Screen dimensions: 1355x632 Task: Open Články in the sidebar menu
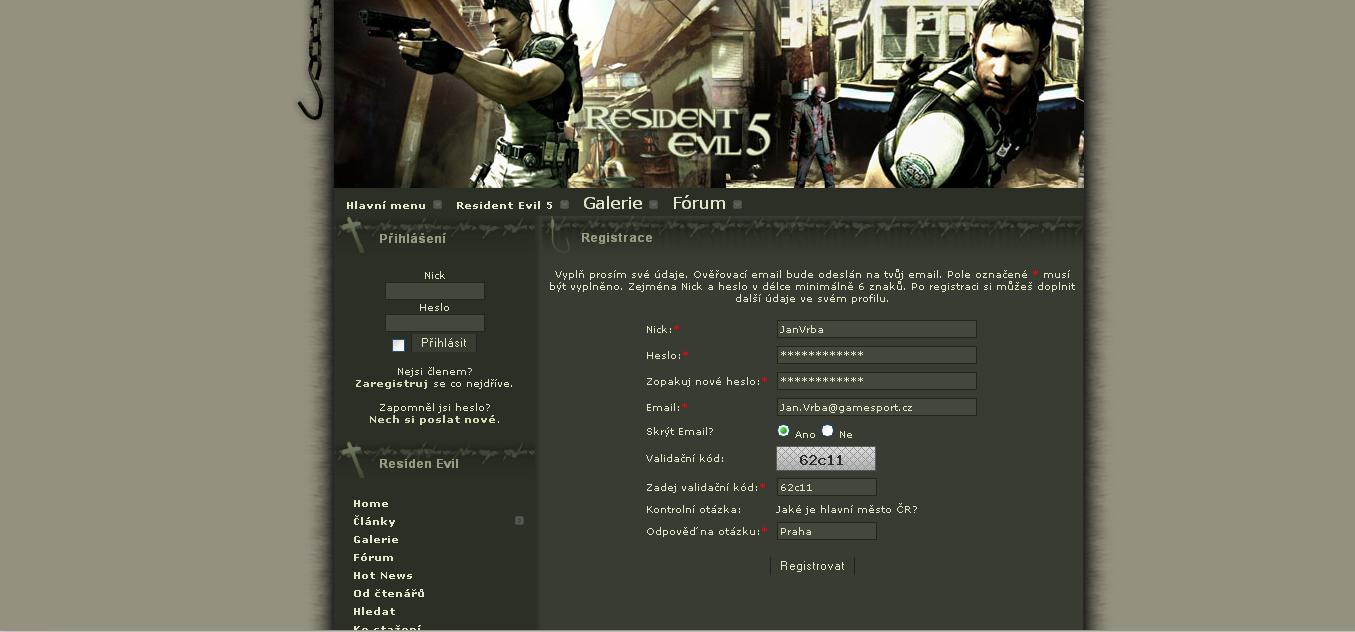(x=374, y=522)
